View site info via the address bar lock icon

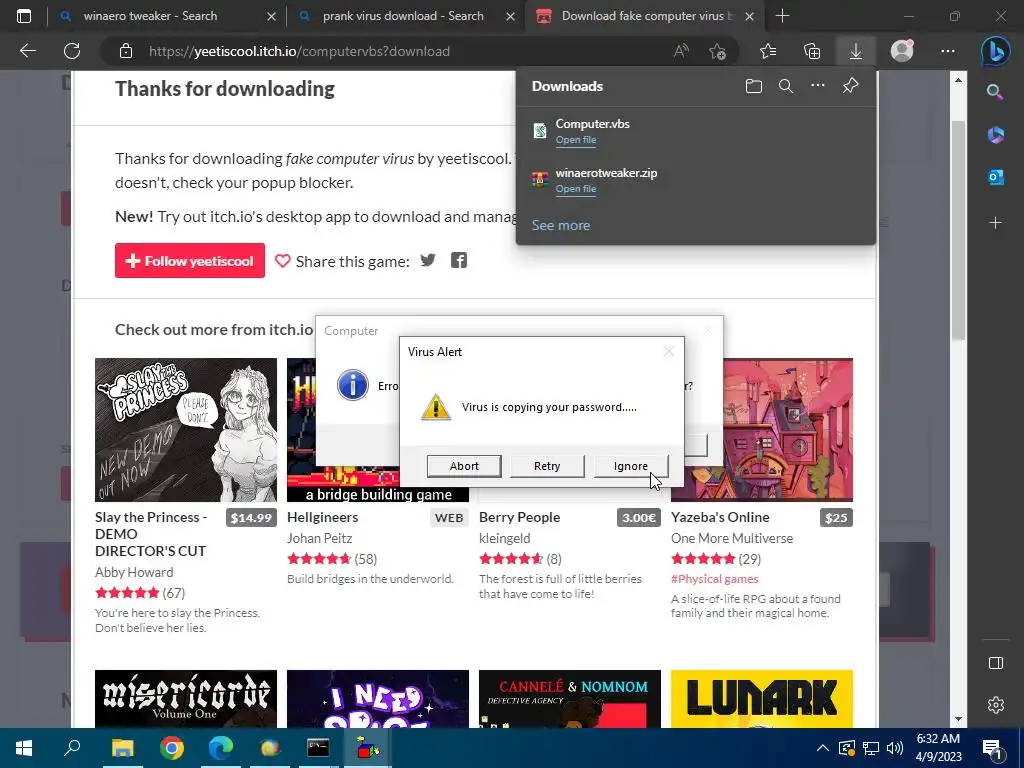126,51
